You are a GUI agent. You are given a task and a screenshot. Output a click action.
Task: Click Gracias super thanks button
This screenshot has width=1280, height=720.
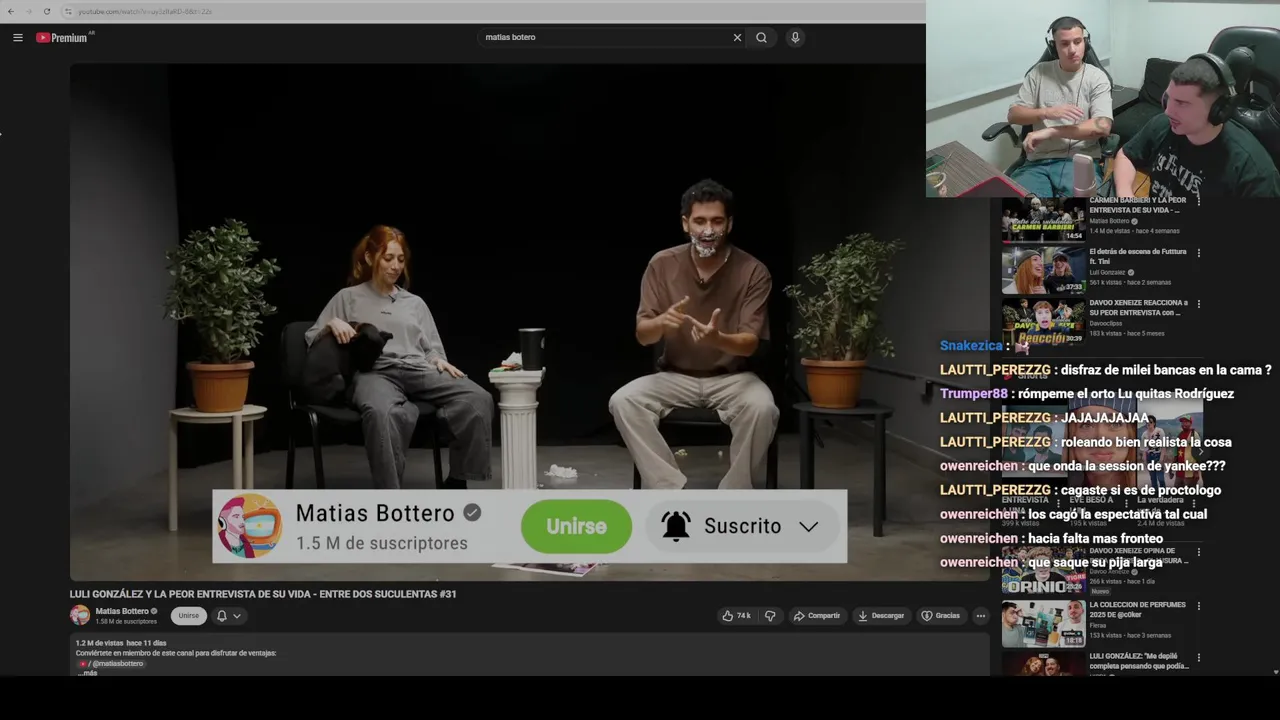point(940,616)
